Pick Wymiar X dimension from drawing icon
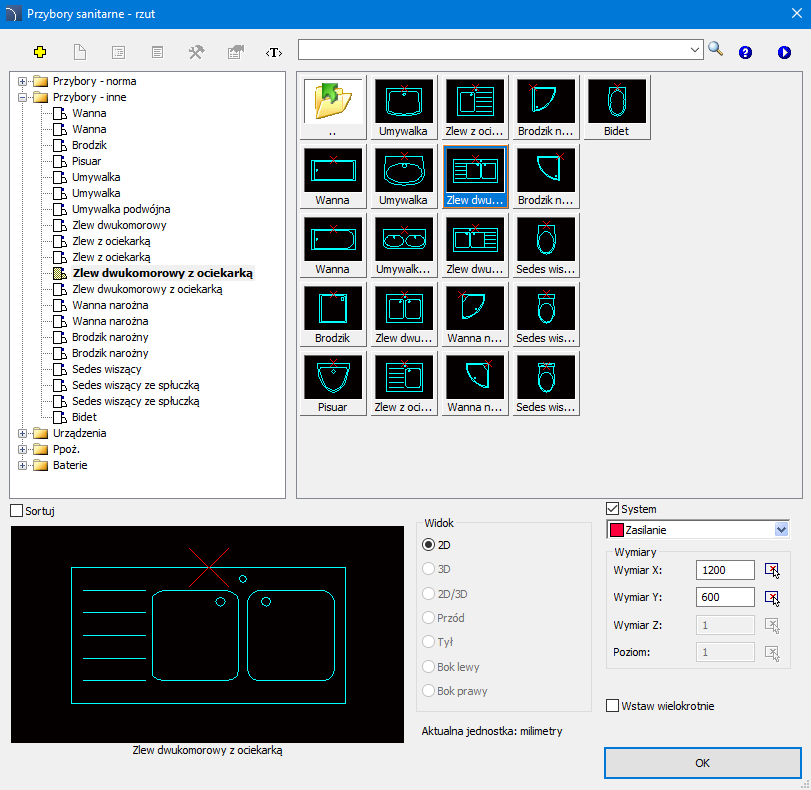The image size is (811, 790). tap(772, 570)
